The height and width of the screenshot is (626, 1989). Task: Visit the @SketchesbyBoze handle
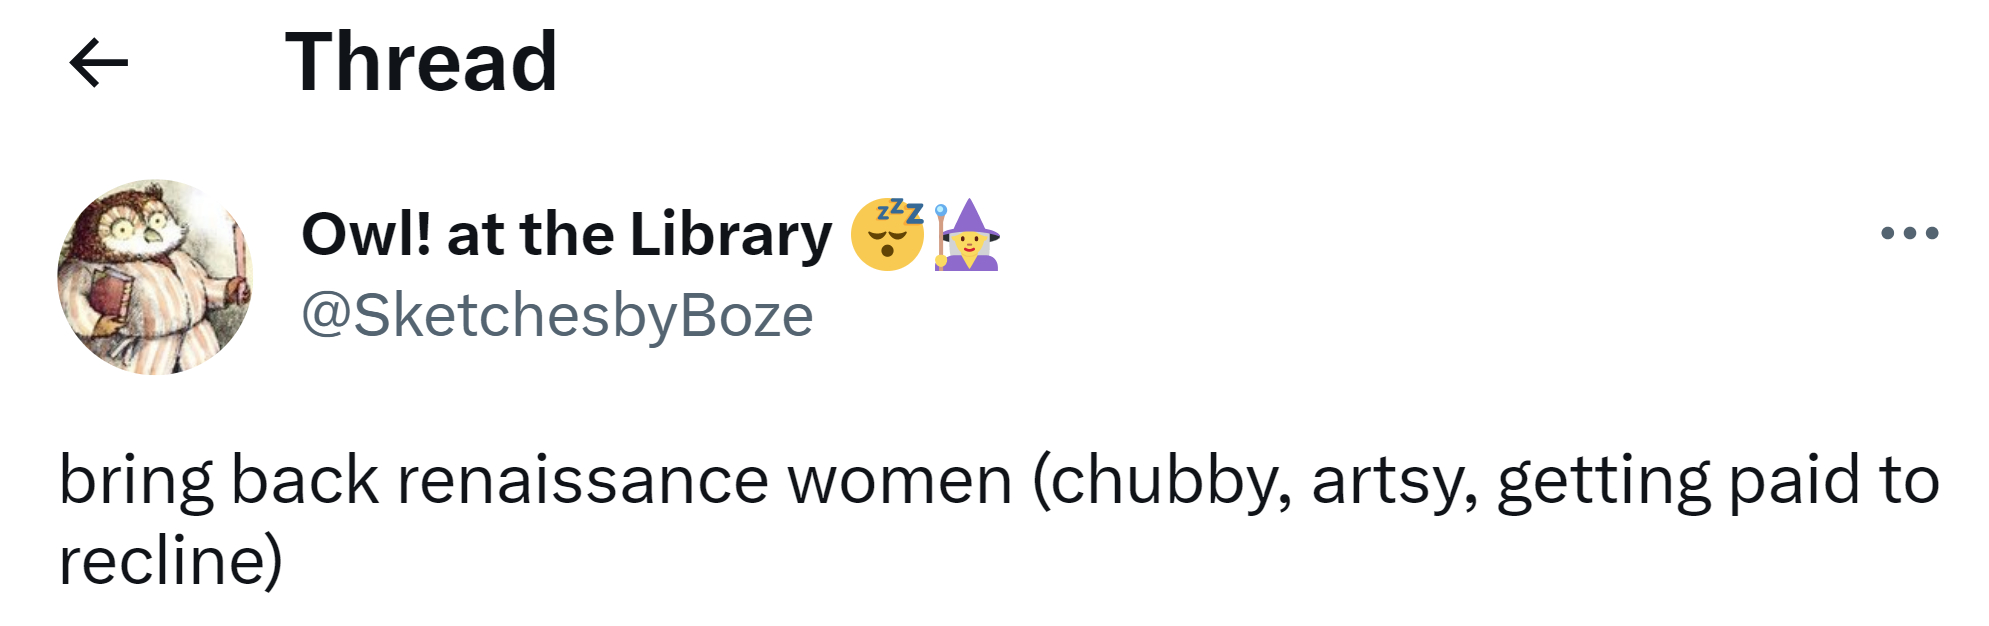coord(557,316)
